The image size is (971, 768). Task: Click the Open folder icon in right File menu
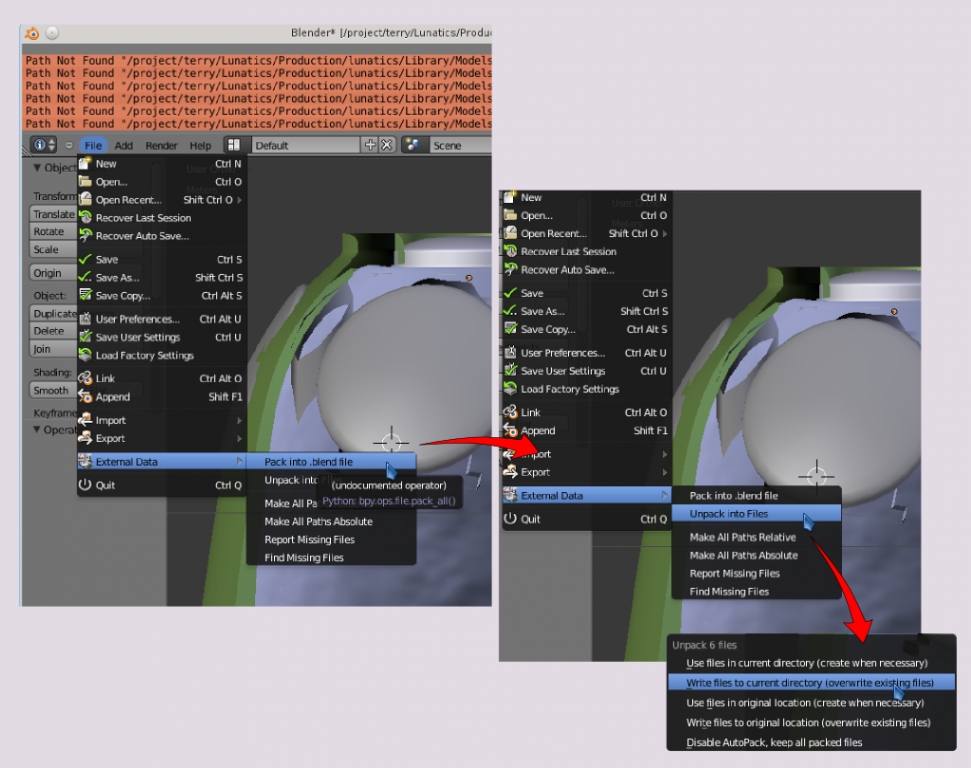coord(510,215)
